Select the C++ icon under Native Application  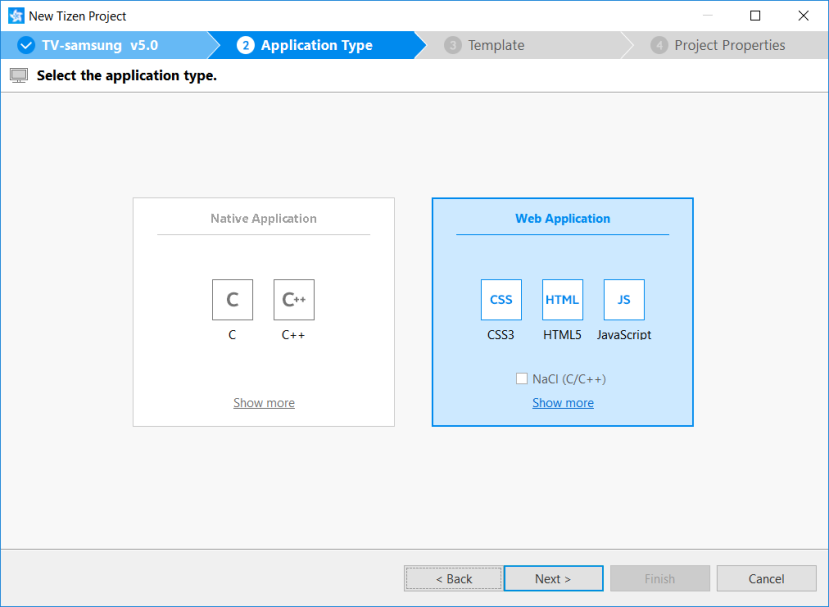[293, 299]
